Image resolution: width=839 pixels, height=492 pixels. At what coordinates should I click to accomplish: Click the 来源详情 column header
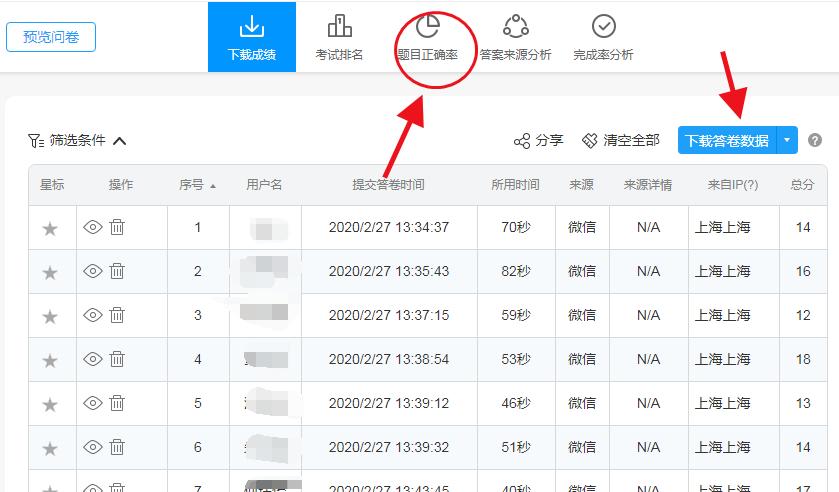click(647, 185)
